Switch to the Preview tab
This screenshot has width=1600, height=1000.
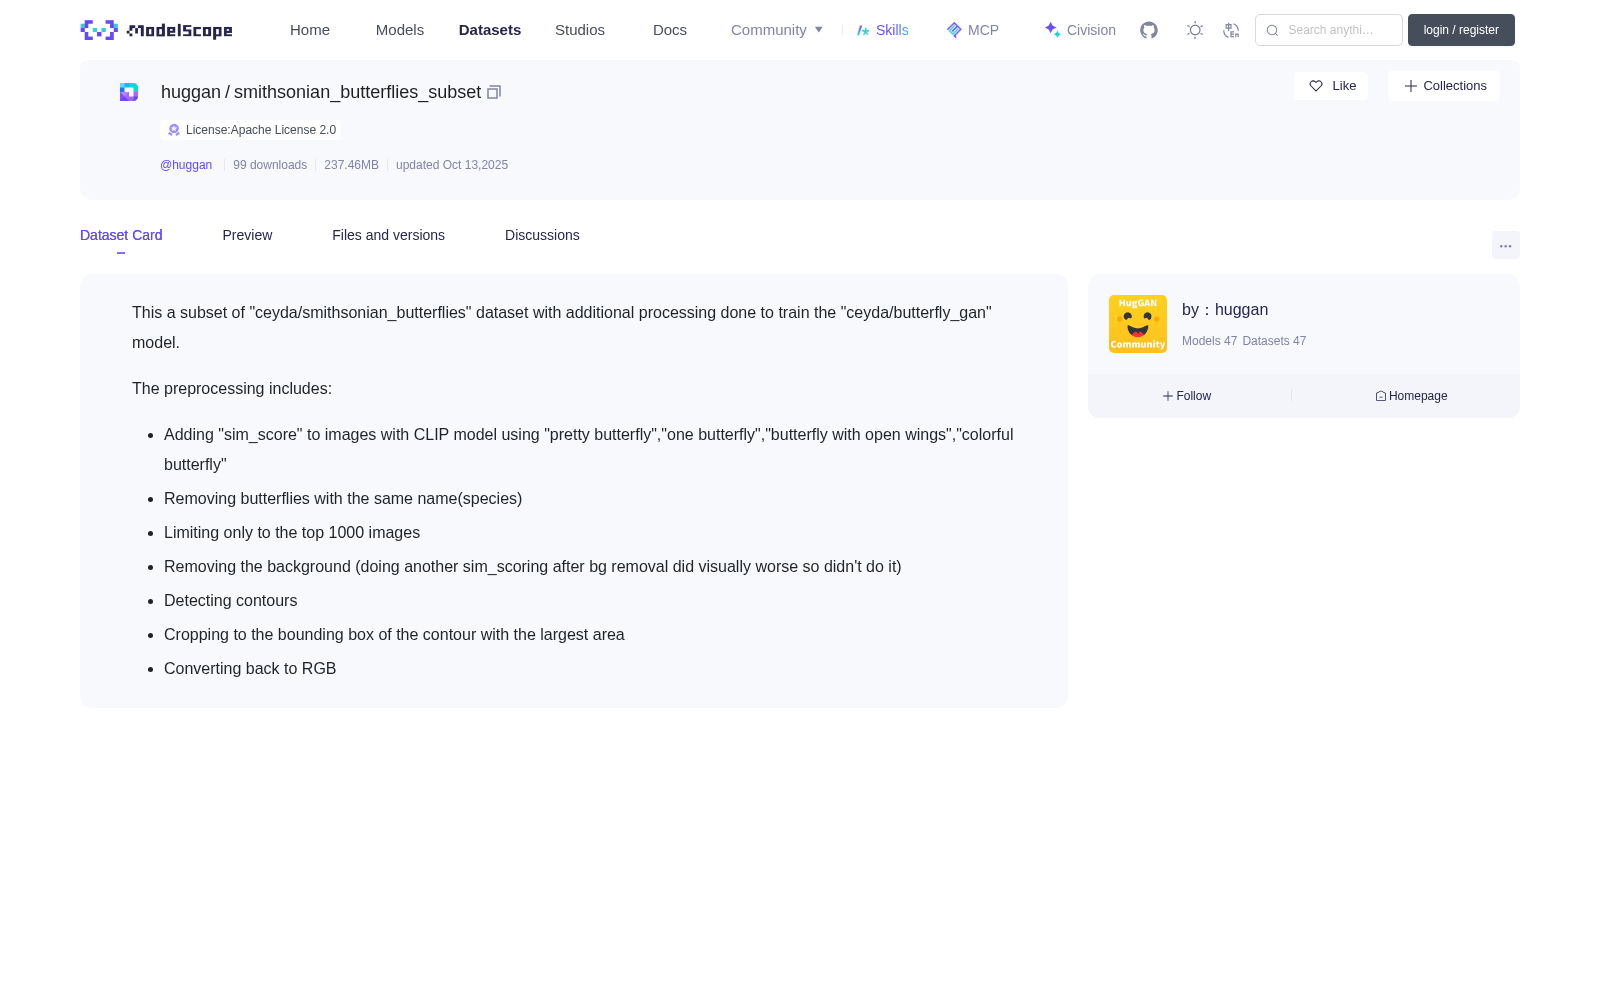[x=247, y=235]
